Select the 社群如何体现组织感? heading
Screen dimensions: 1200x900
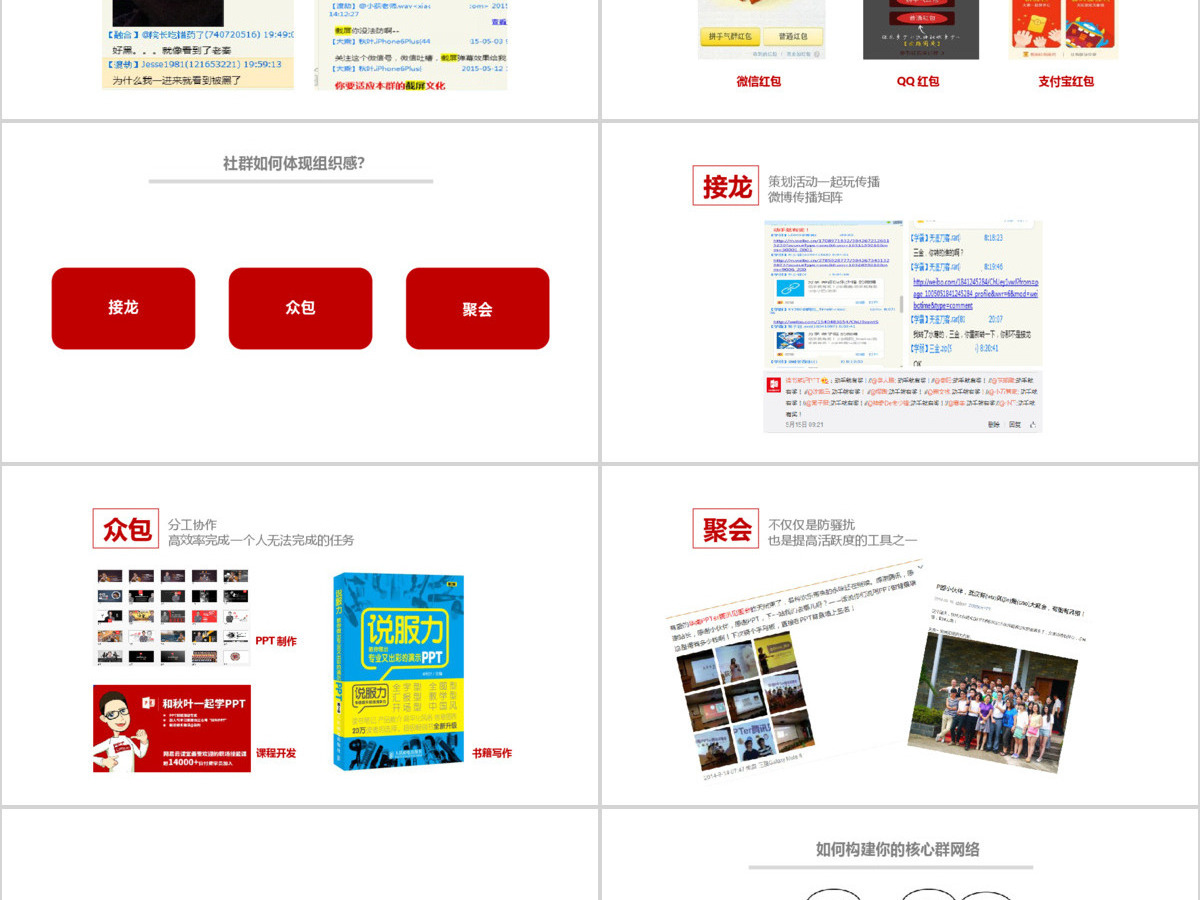pyautogui.click(x=293, y=163)
